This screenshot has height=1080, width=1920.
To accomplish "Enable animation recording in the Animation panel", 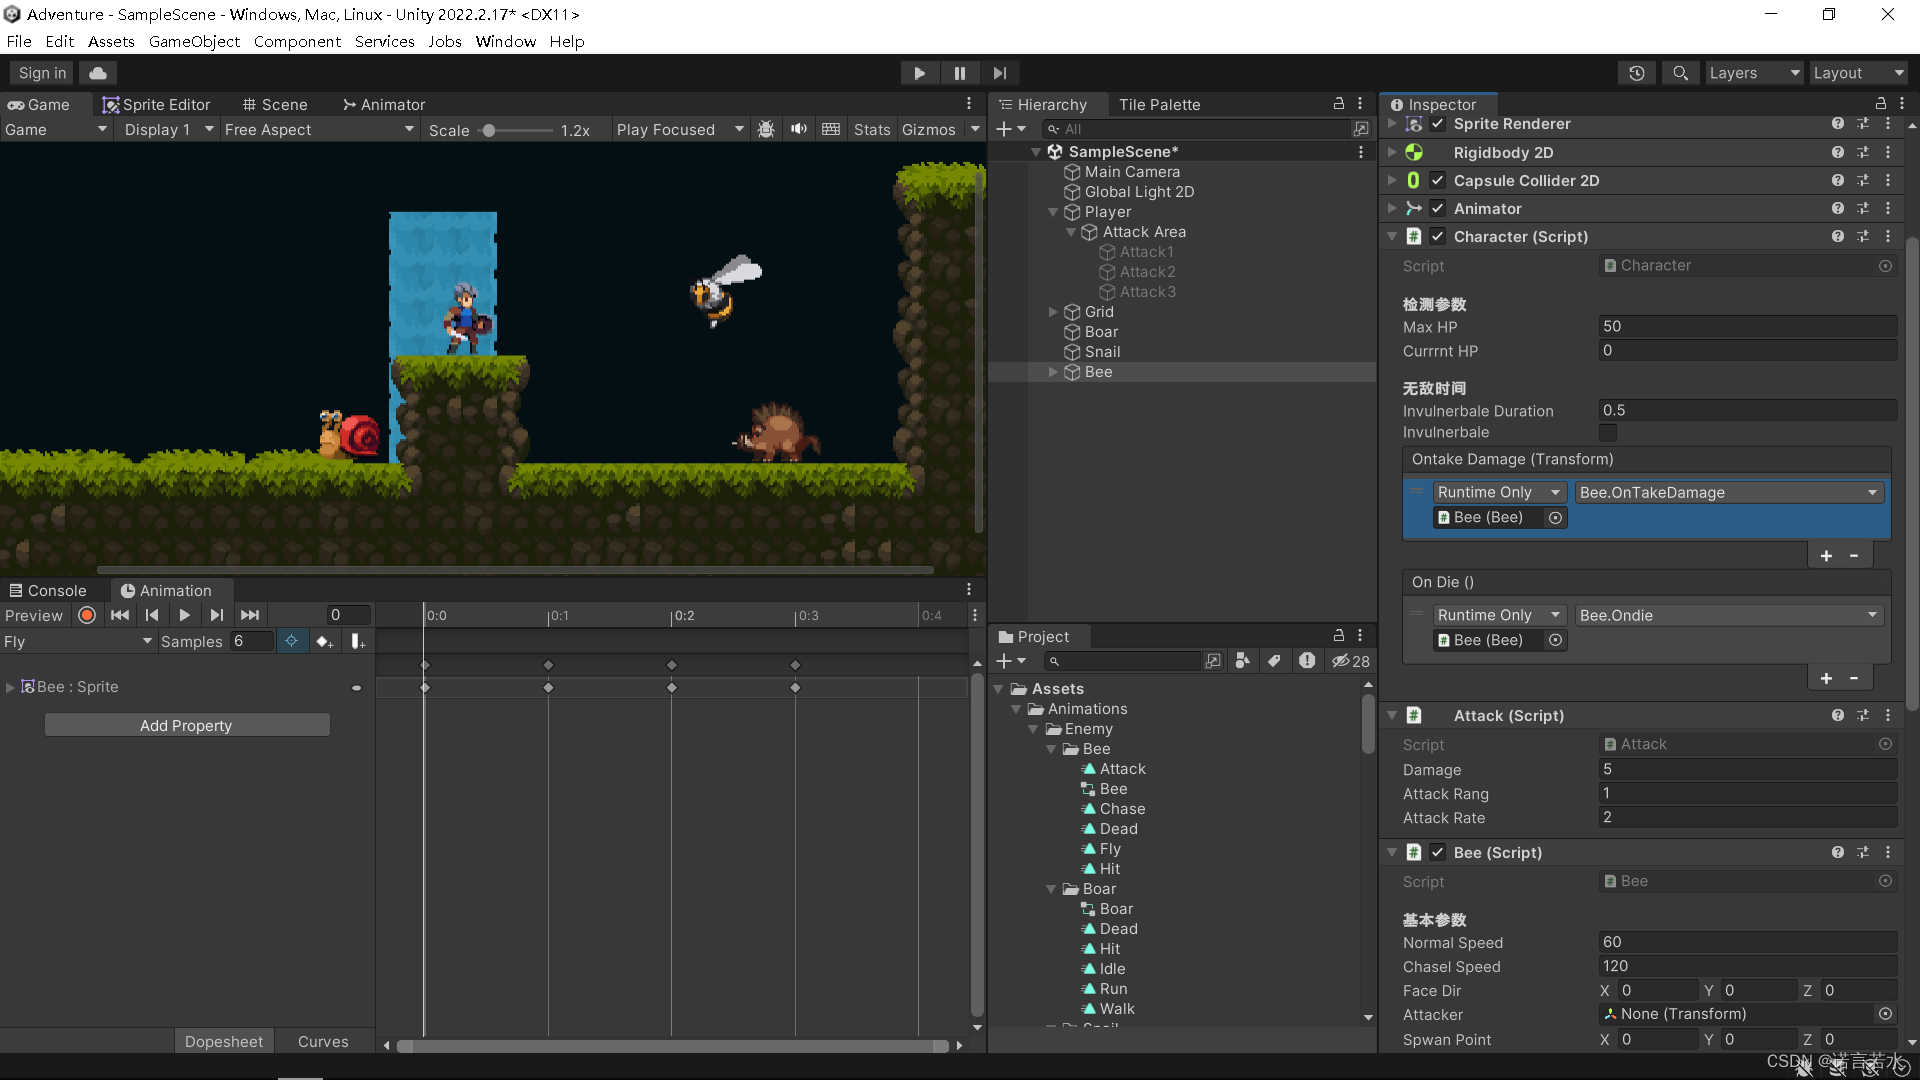I will coord(86,615).
